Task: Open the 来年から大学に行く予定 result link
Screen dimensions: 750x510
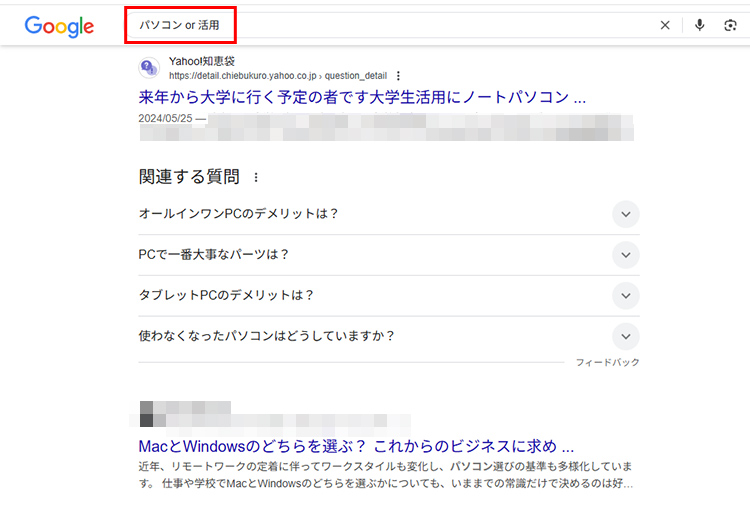Action: [x=362, y=98]
